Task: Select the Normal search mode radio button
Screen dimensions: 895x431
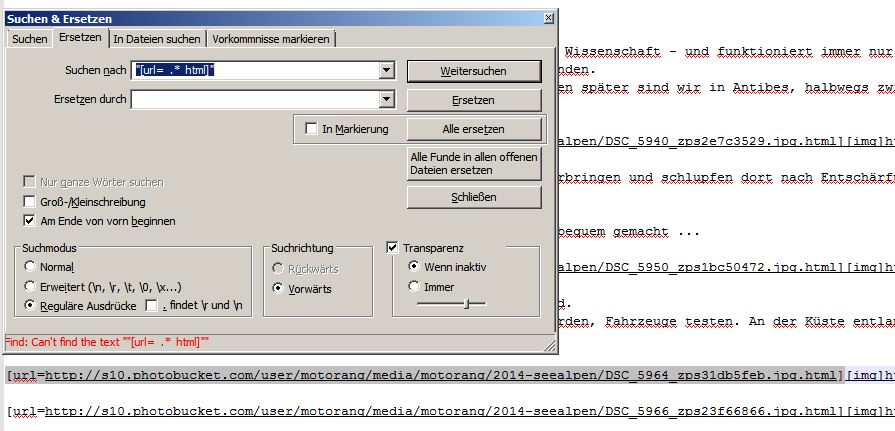Action: (x=31, y=267)
